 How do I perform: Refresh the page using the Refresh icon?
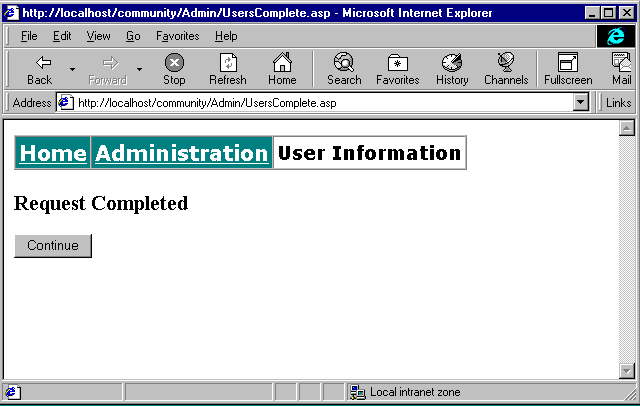tap(227, 63)
